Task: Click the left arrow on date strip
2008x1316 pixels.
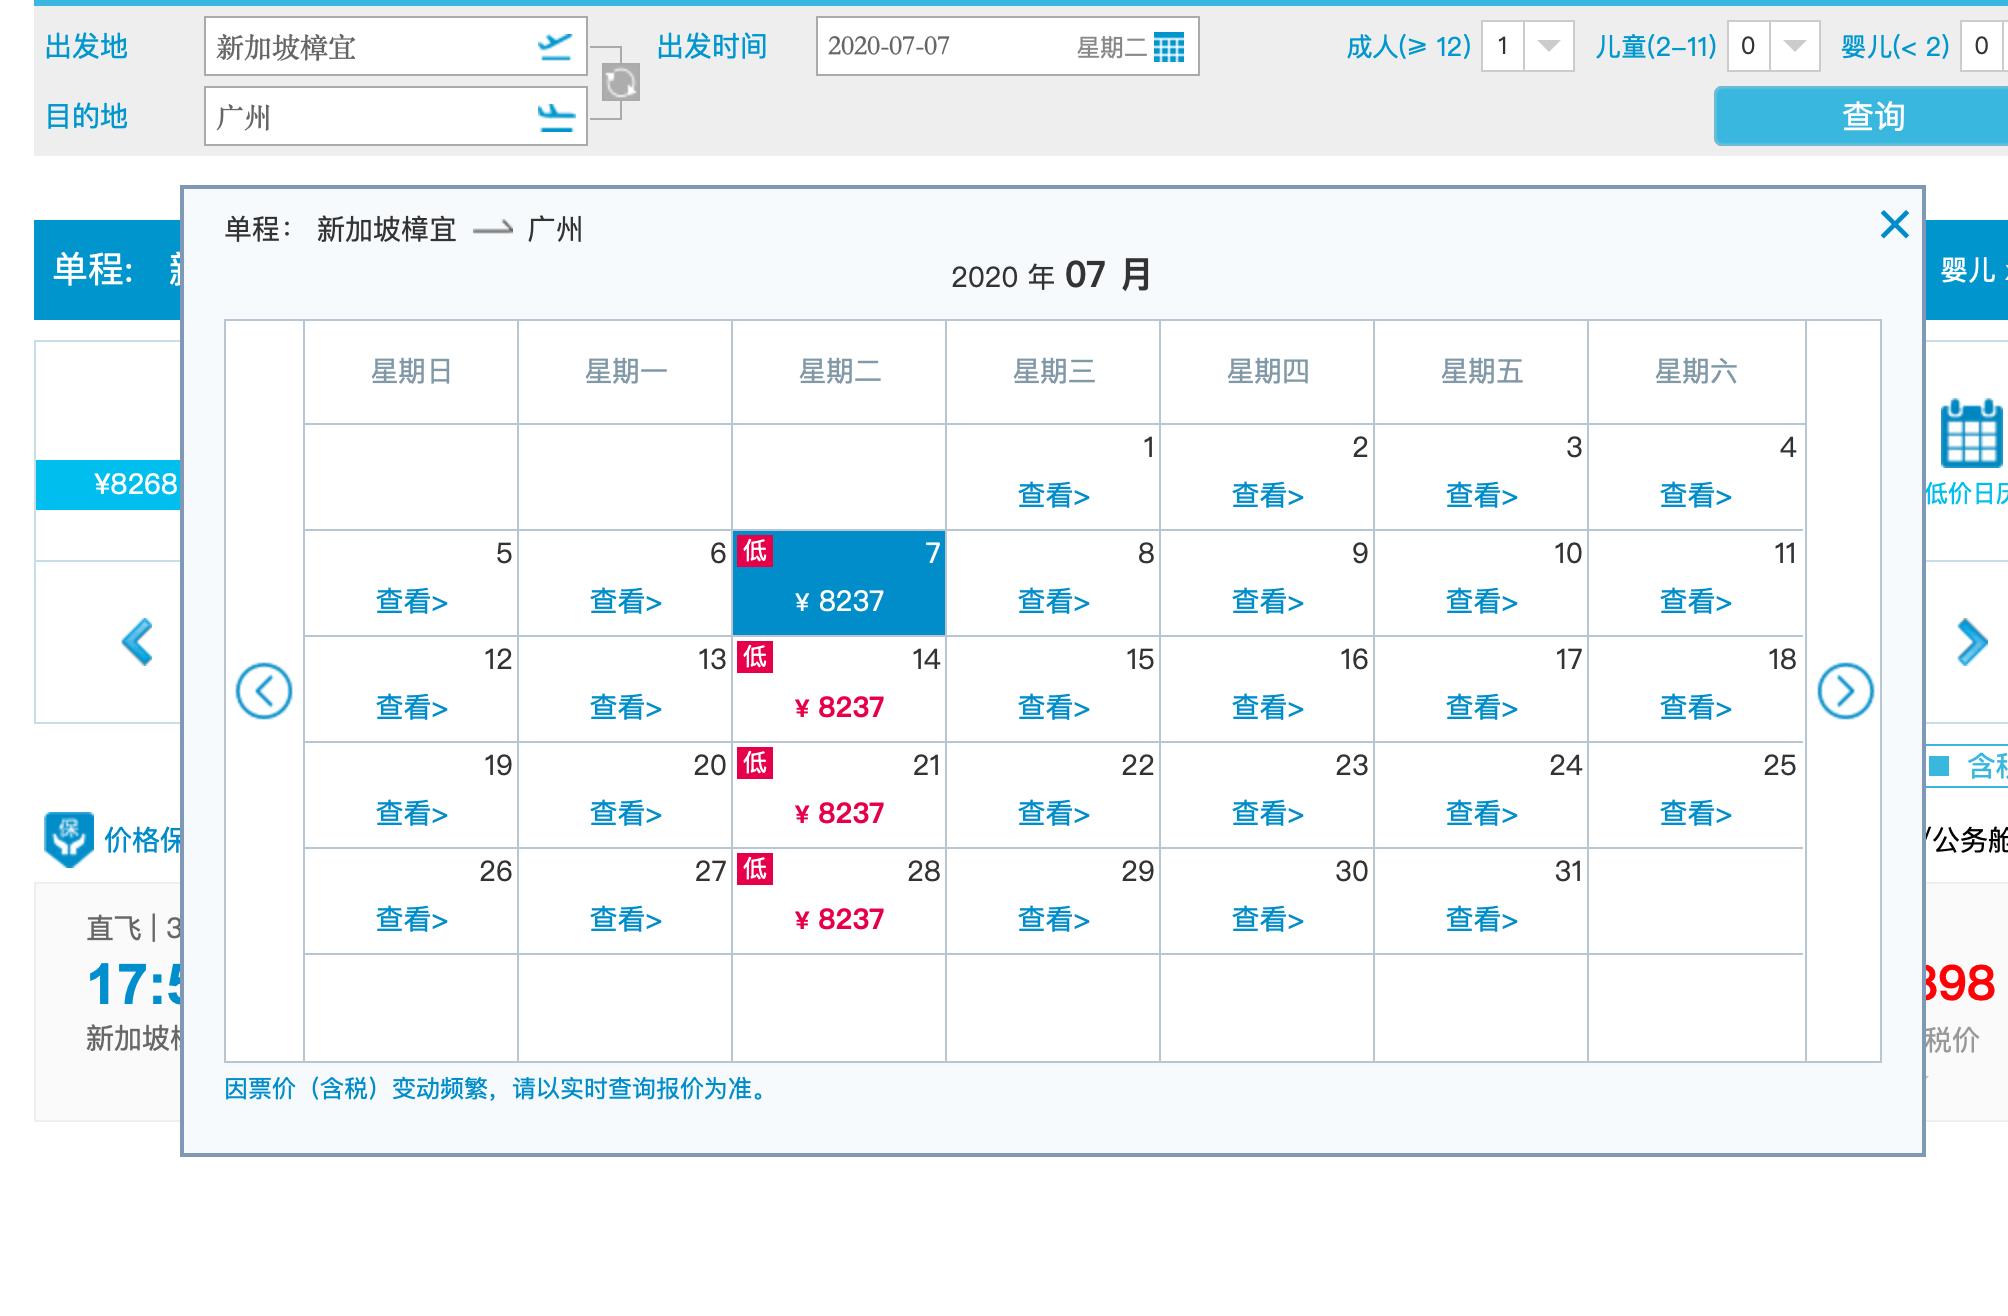Action: pyautogui.click(x=137, y=642)
